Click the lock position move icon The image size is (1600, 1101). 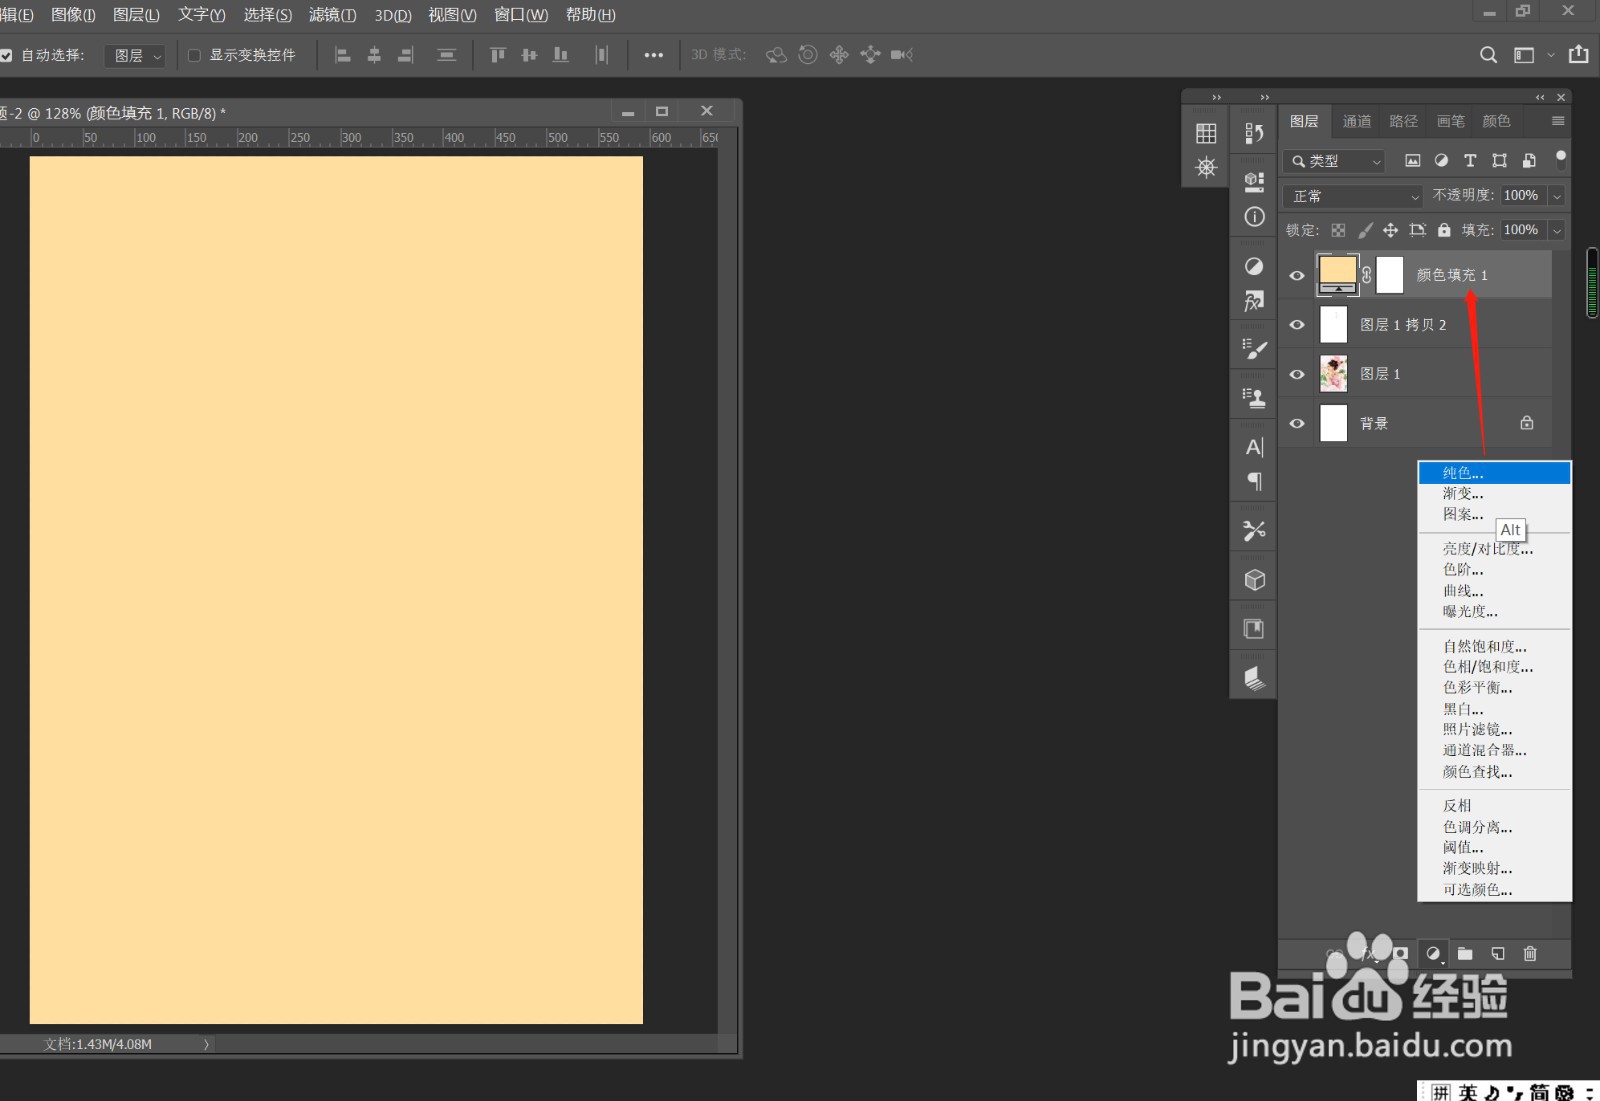[1390, 230]
